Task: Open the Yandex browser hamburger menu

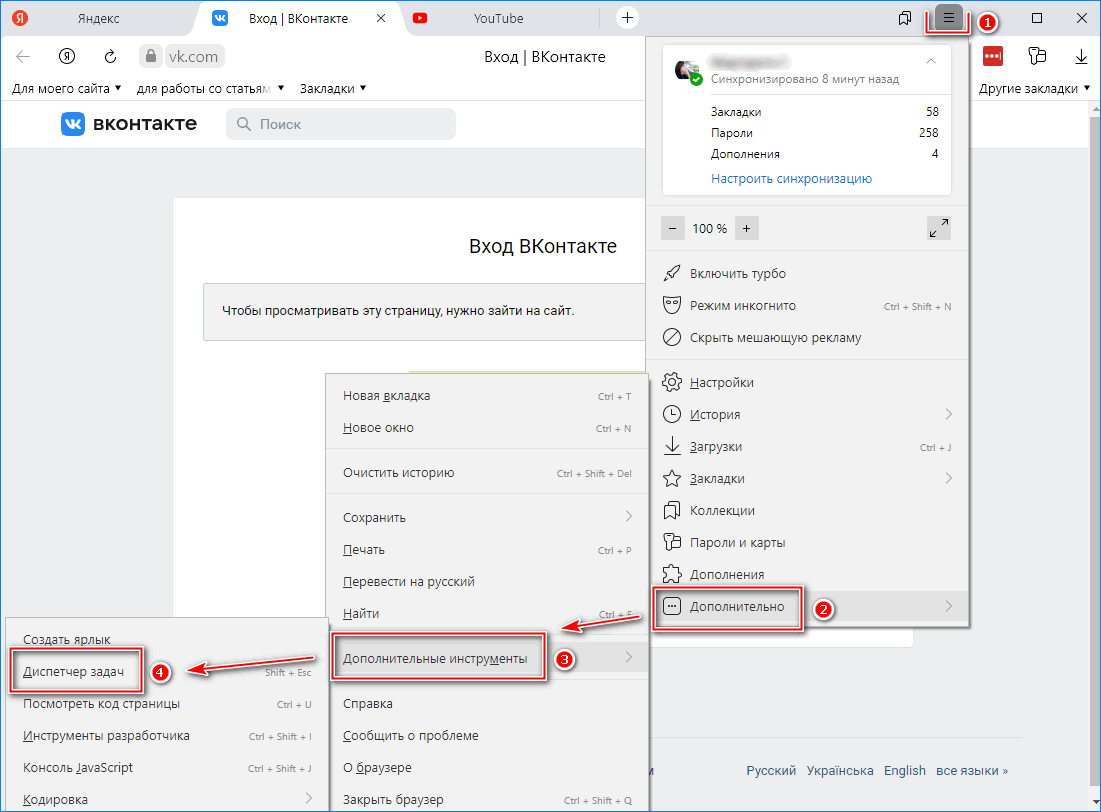Action: pyautogui.click(x=949, y=18)
